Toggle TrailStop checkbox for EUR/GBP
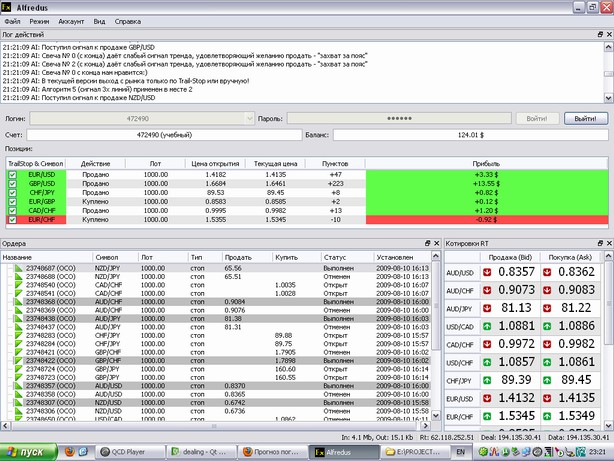Image resolution: width=614 pixels, height=461 pixels. 13,202
